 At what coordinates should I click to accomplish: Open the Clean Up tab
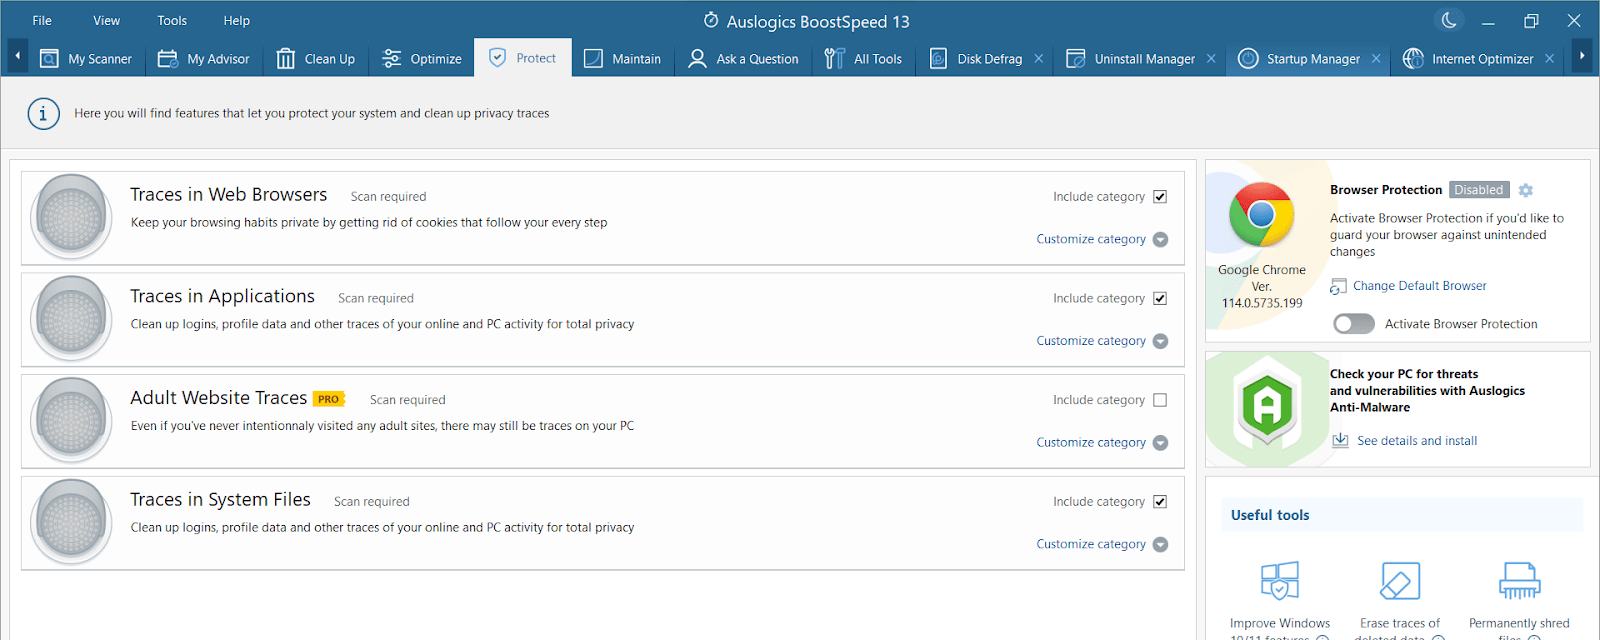coord(316,59)
